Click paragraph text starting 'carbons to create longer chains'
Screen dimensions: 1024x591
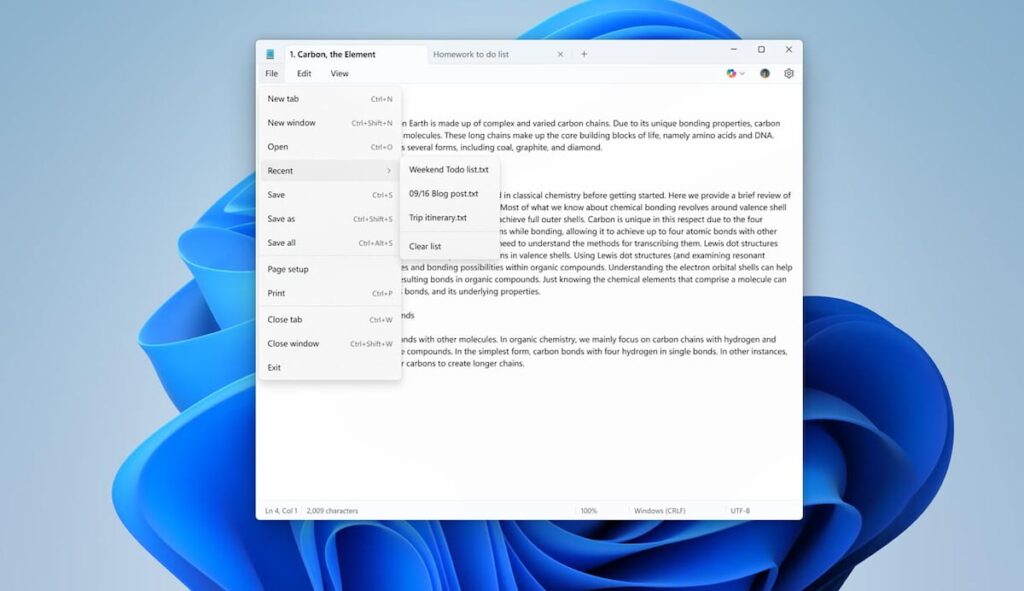click(464, 364)
